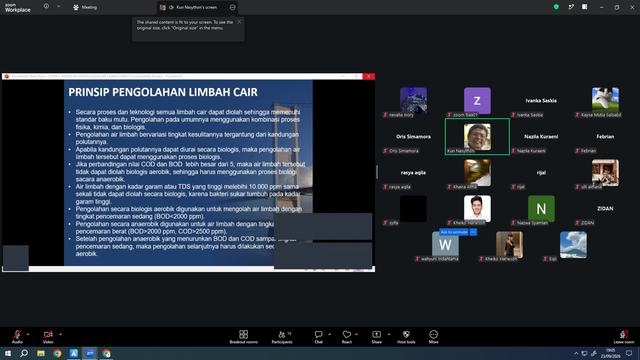Open Windows notification center

[629, 353]
